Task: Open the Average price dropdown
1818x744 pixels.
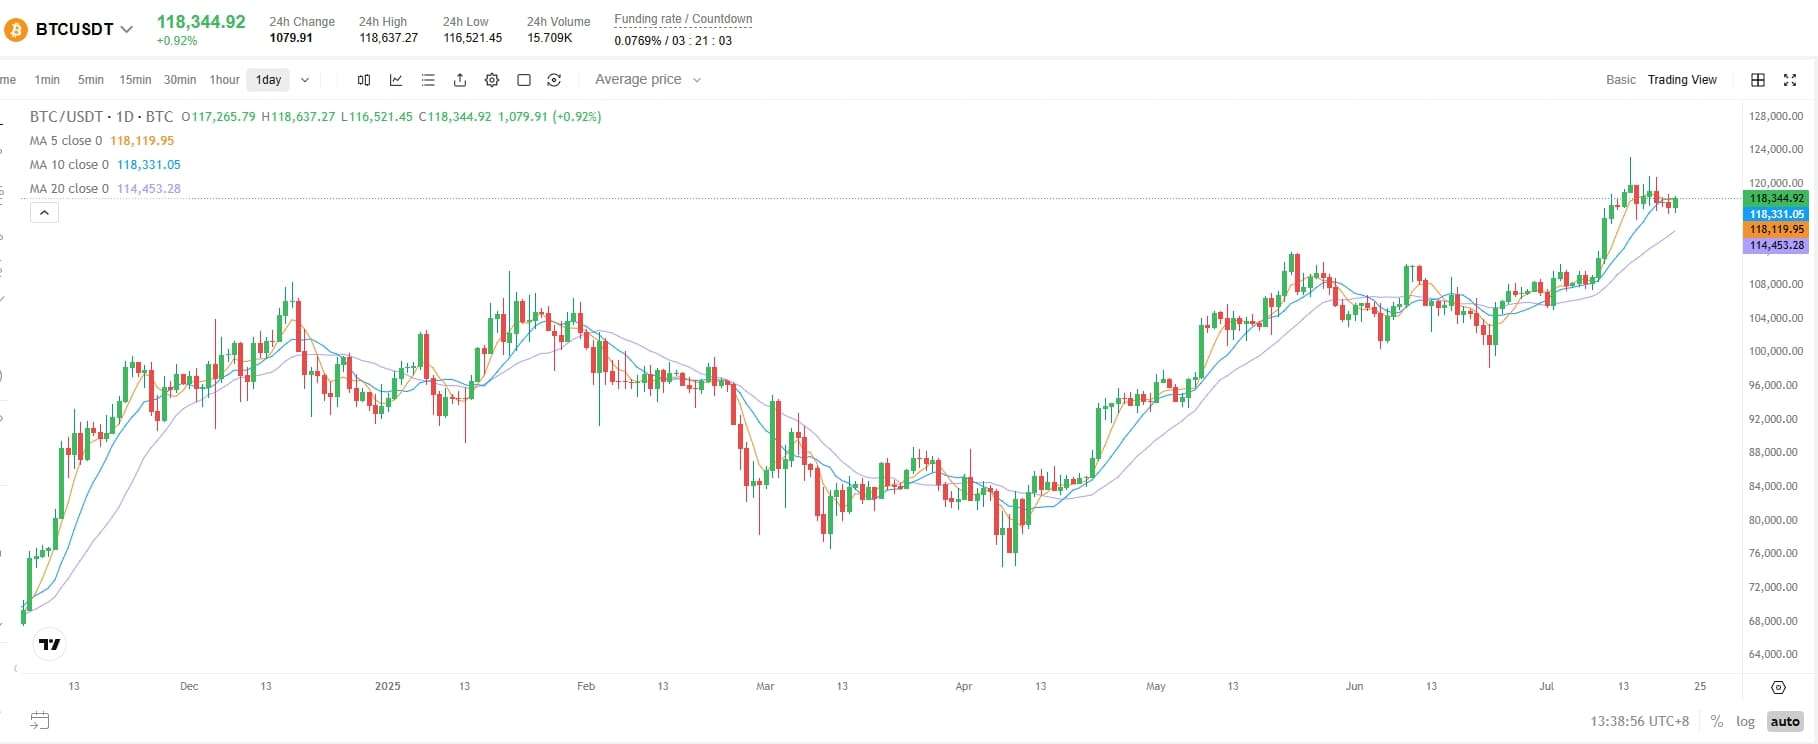Action: [647, 80]
